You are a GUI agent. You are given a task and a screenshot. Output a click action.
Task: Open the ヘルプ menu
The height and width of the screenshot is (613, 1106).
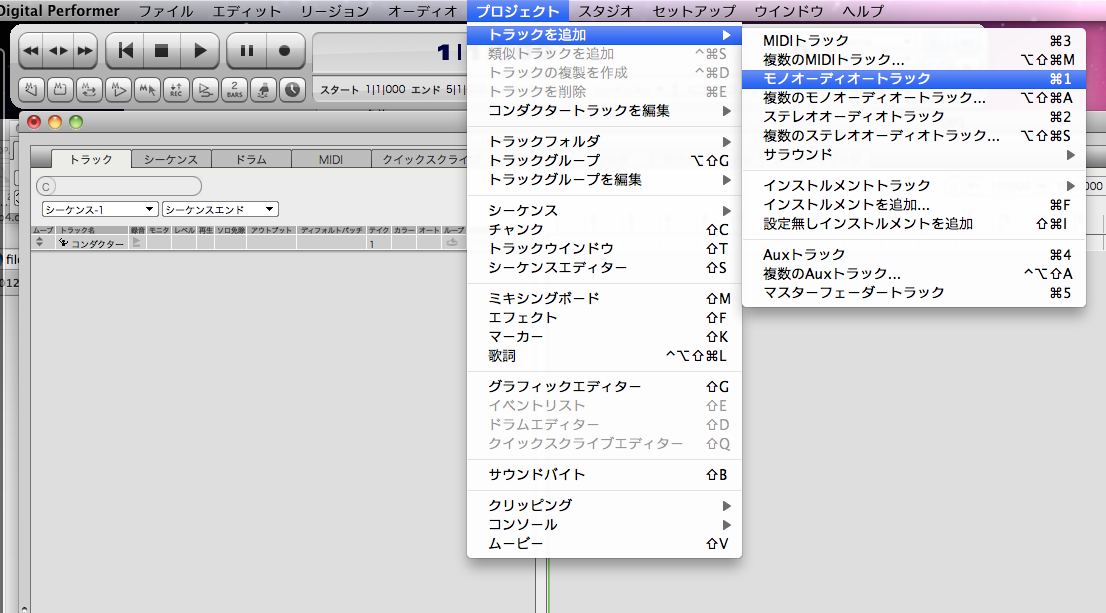coord(863,11)
